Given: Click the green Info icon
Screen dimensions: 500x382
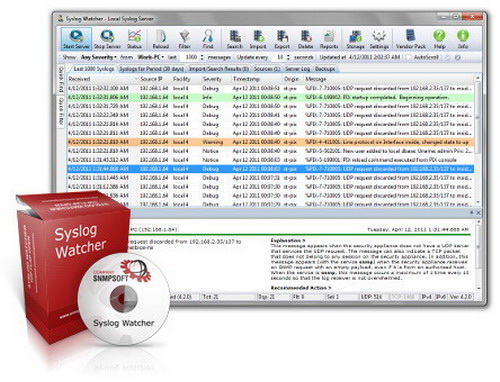Looking at the screenshot, I should [x=463, y=39].
